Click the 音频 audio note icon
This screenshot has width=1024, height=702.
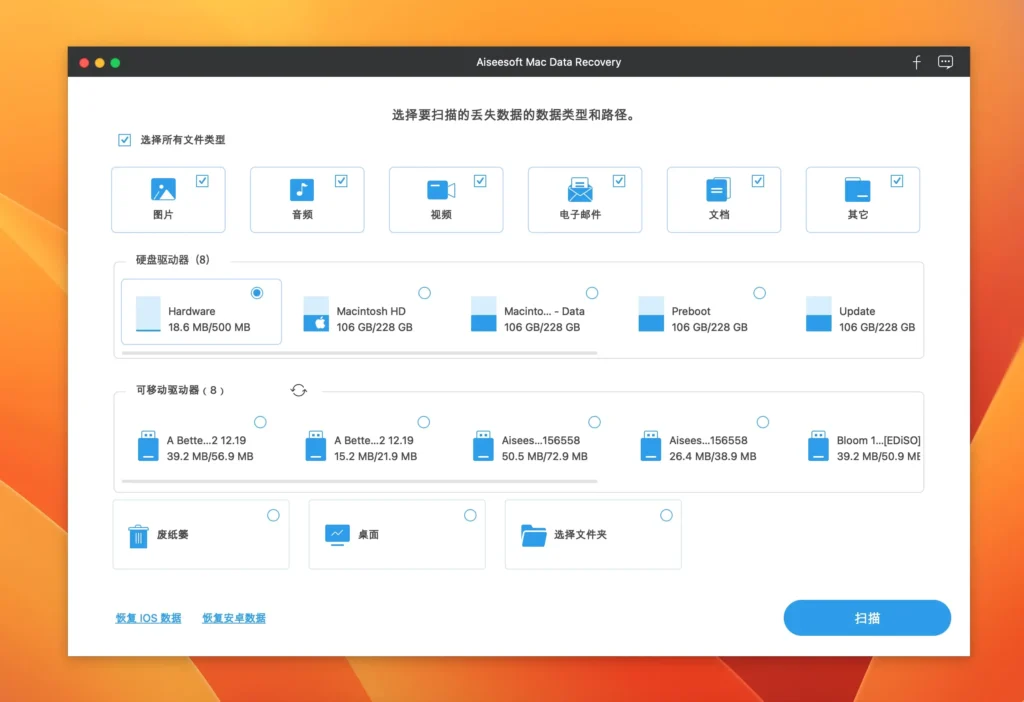point(302,189)
